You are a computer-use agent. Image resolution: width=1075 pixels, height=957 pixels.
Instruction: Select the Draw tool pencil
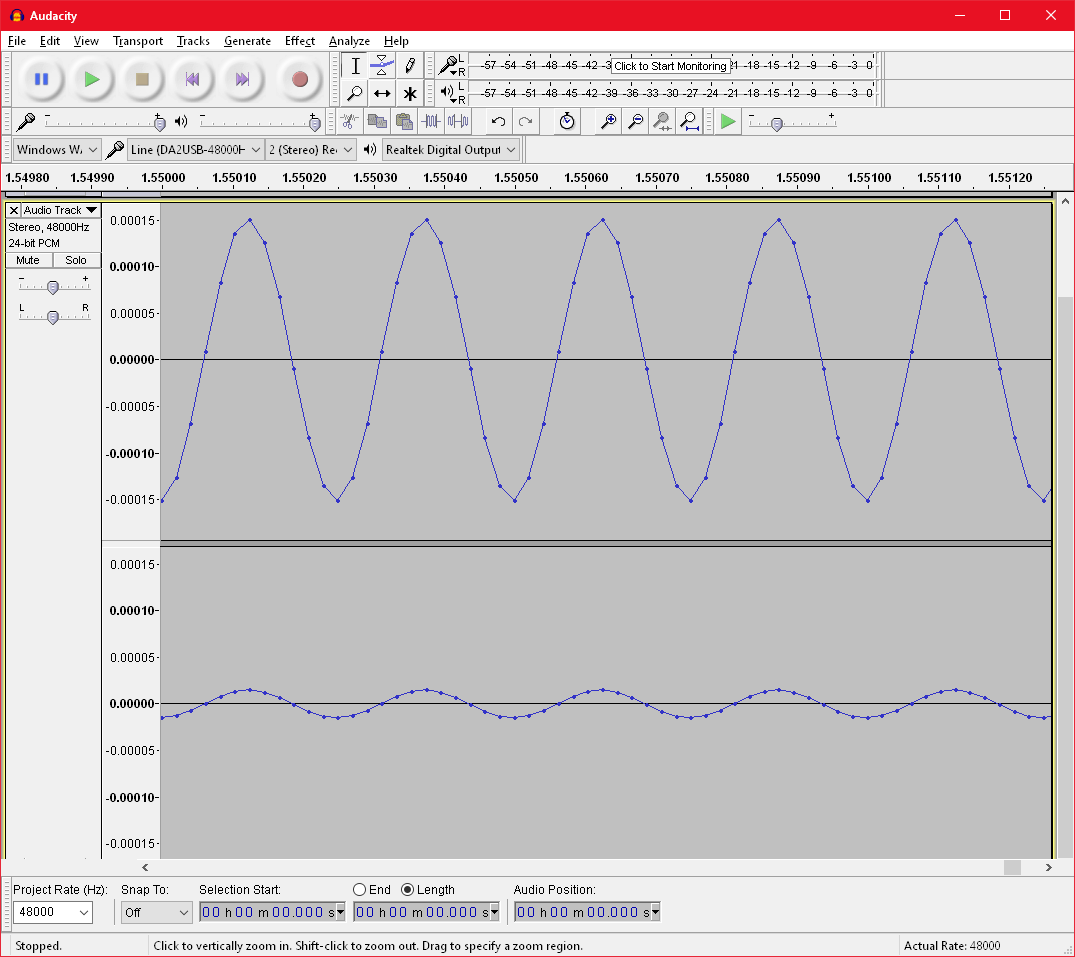tap(410, 66)
